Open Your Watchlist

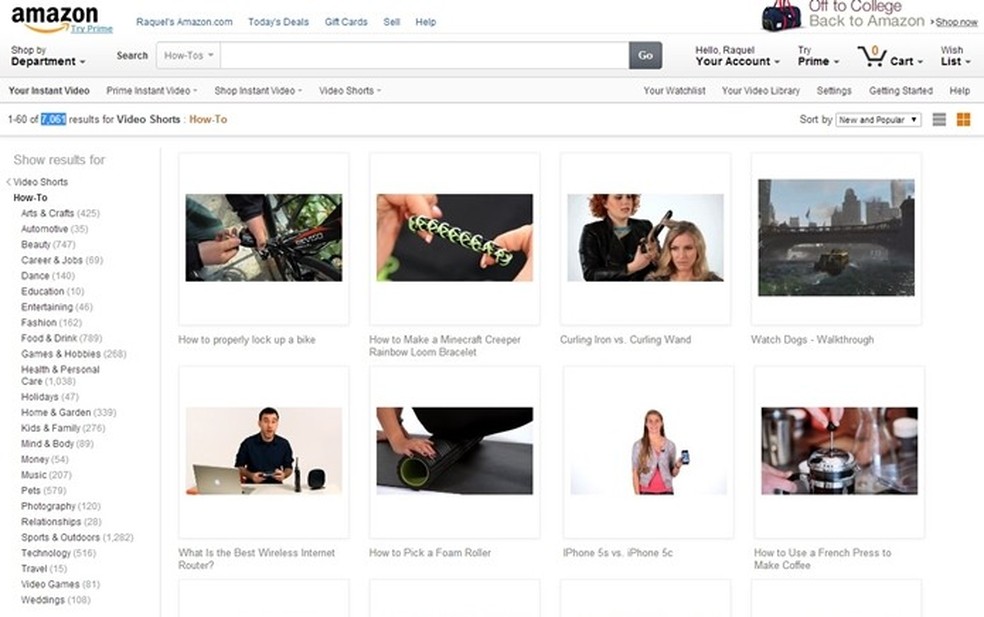(674, 90)
